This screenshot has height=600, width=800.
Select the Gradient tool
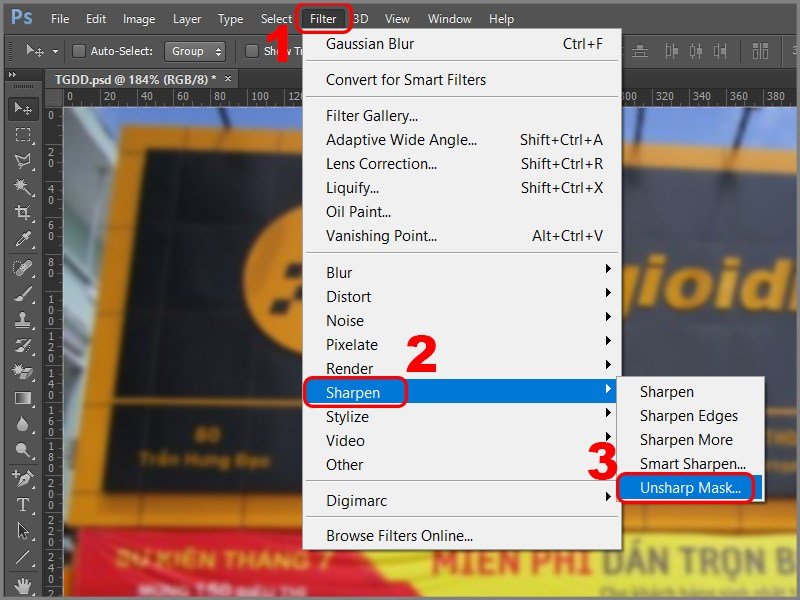23,398
